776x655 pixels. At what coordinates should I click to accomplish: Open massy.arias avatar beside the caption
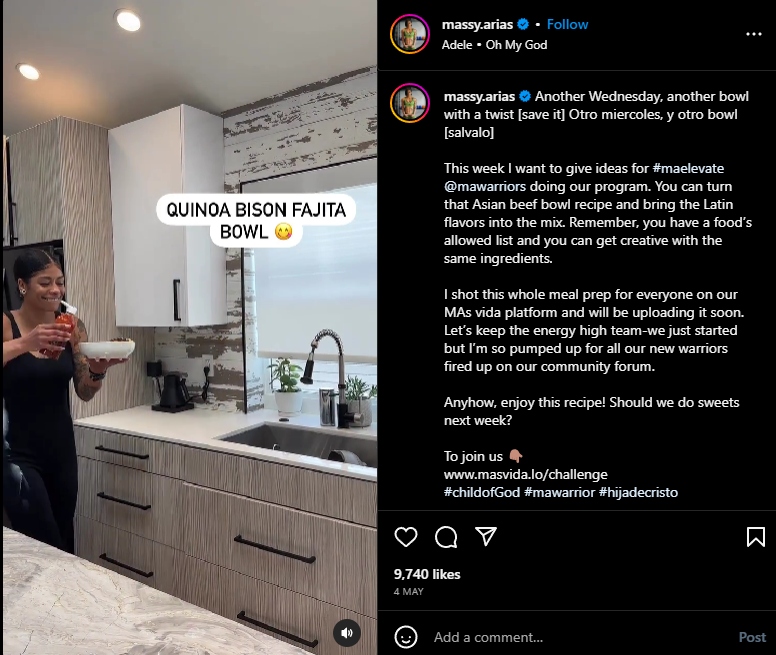410,103
